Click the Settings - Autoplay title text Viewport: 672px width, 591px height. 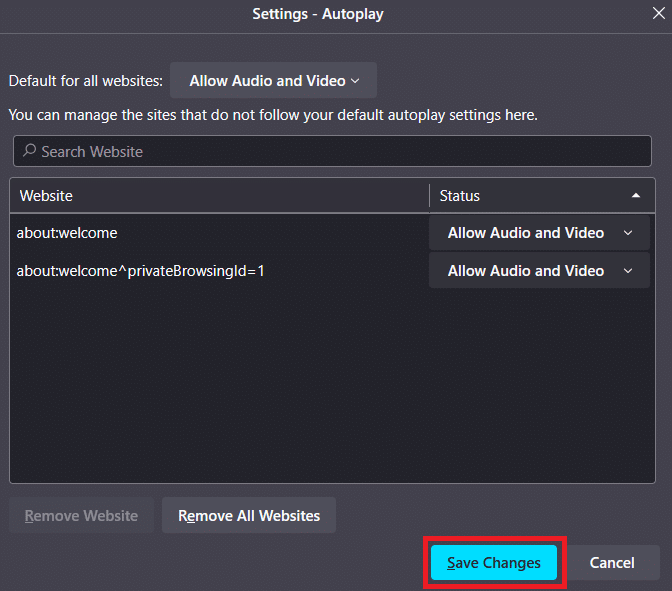(x=317, y=15)
